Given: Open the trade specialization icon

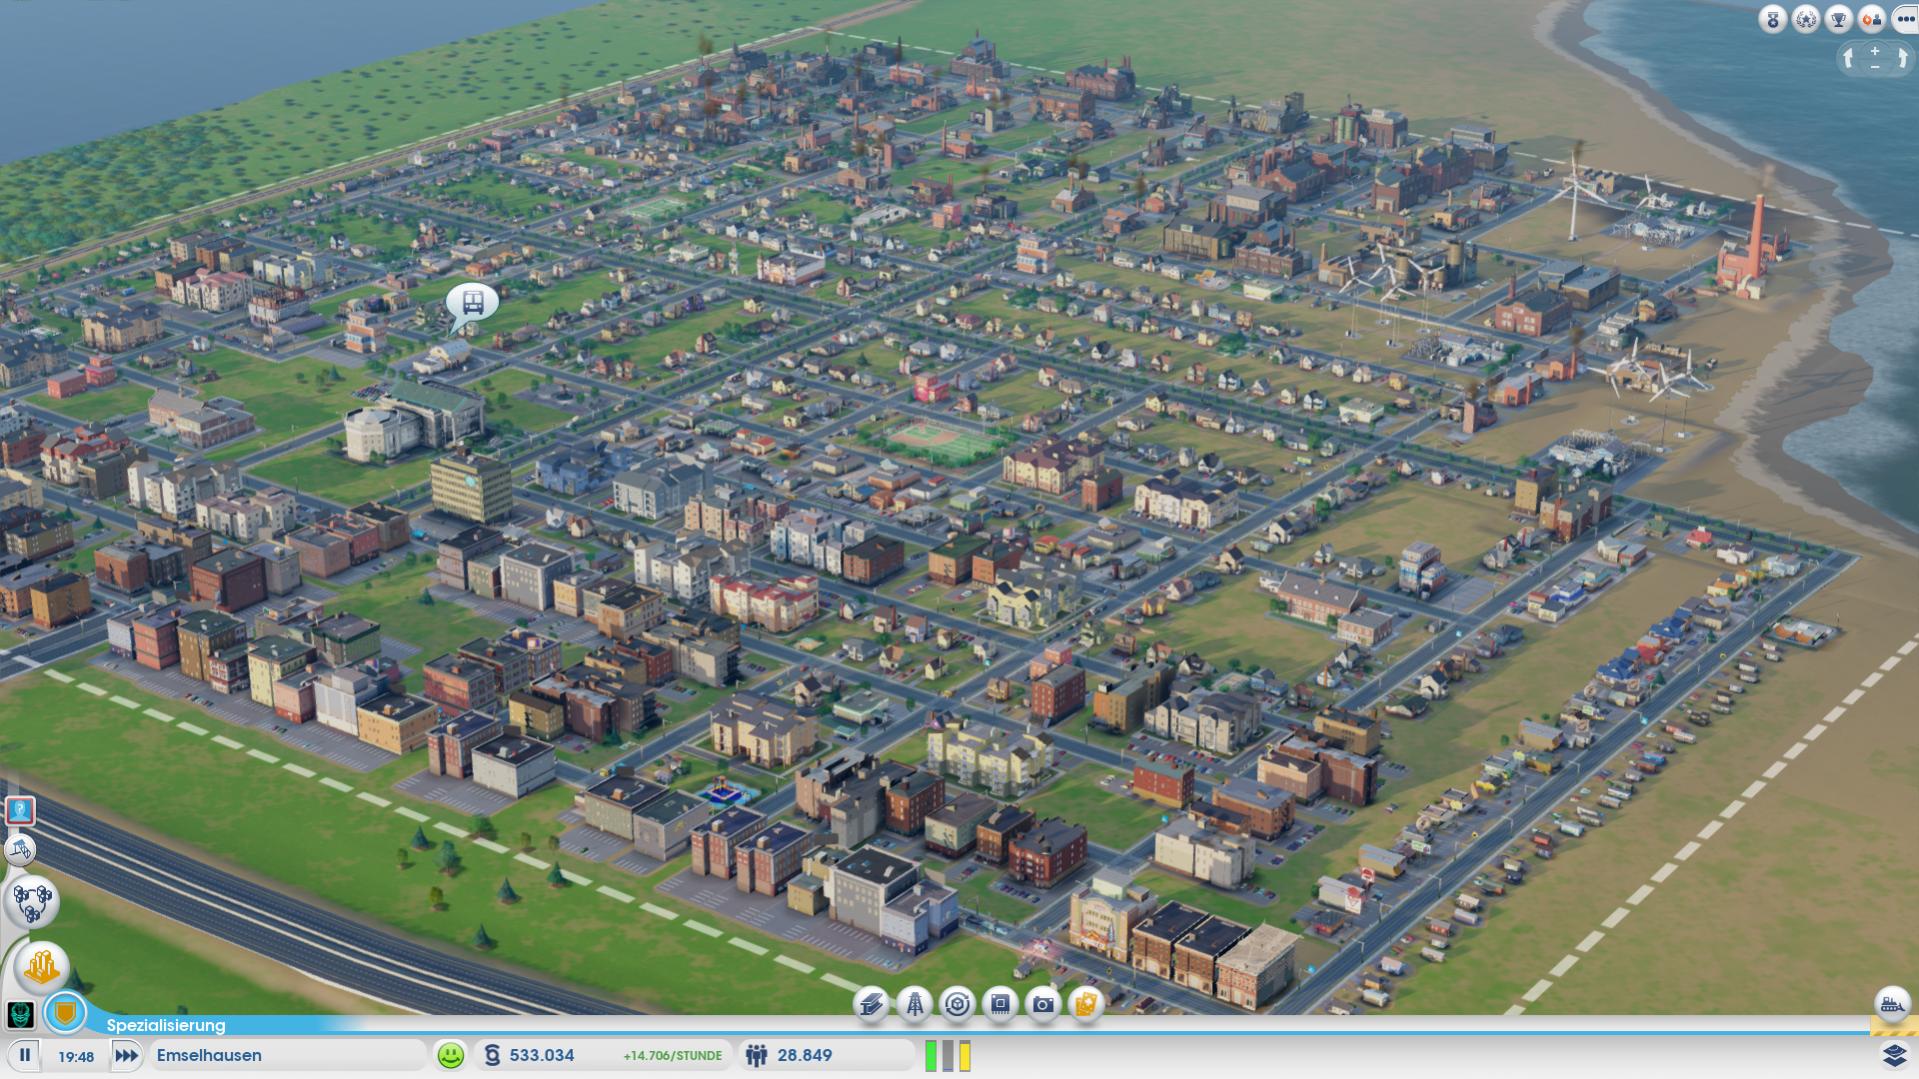Looking at the screenshot, I should coord(957,1004).
